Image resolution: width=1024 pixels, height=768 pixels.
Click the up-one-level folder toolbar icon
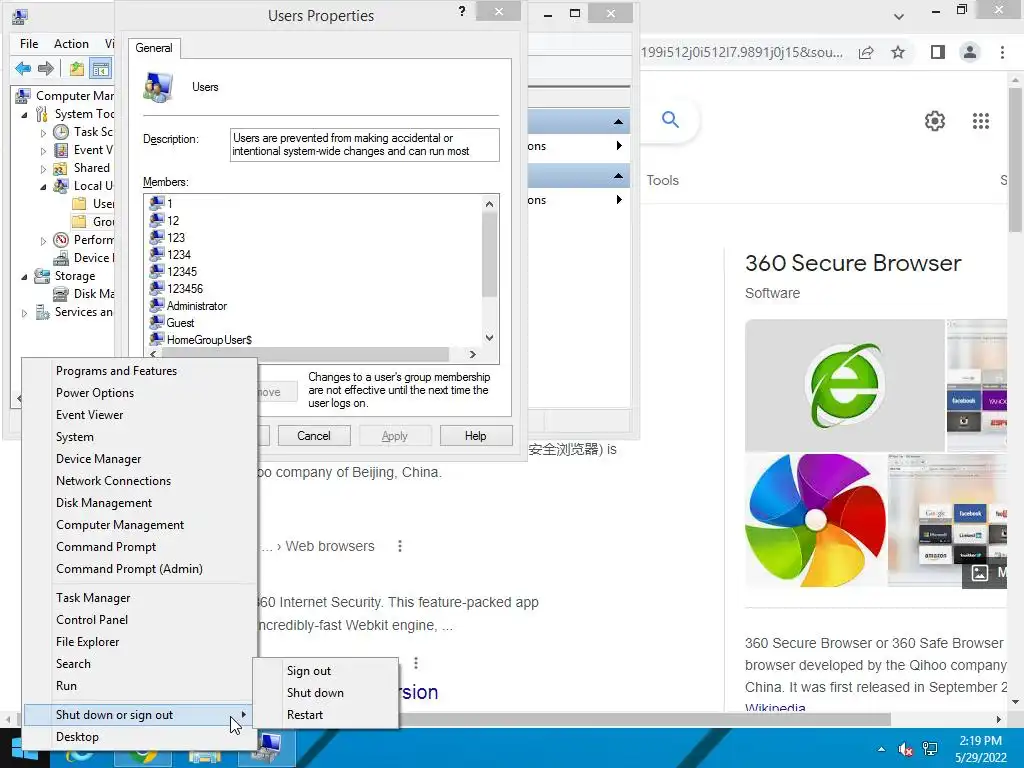click(x=76, y=68)
